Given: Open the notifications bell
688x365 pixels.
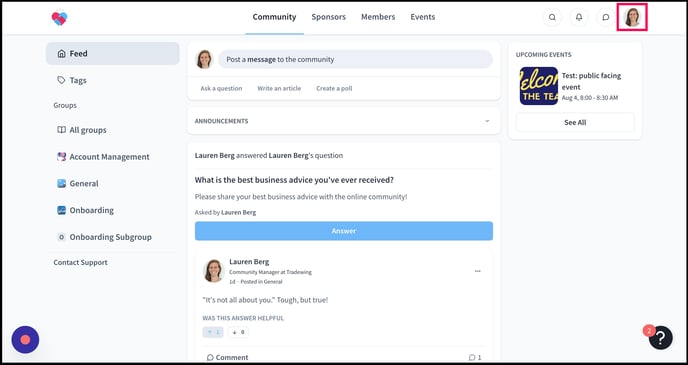Looking at the screenshot, I should 579,17.
